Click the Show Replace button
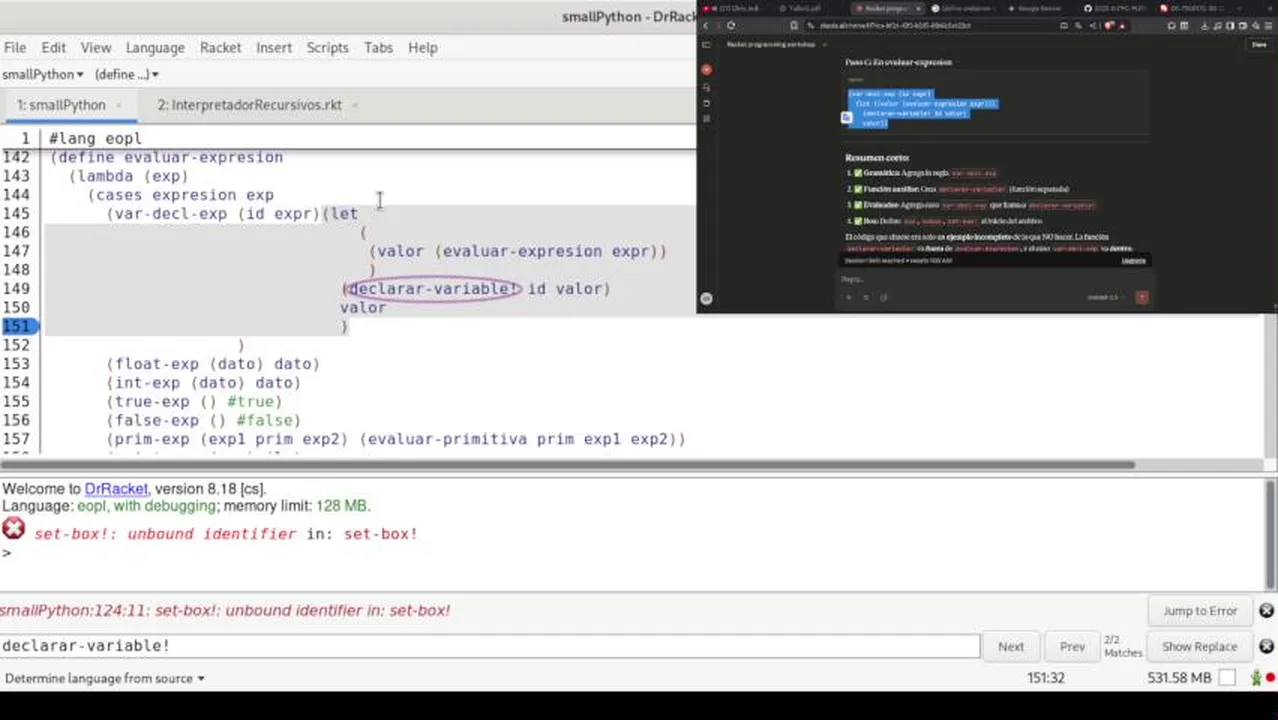 (x=1199, y=646)
